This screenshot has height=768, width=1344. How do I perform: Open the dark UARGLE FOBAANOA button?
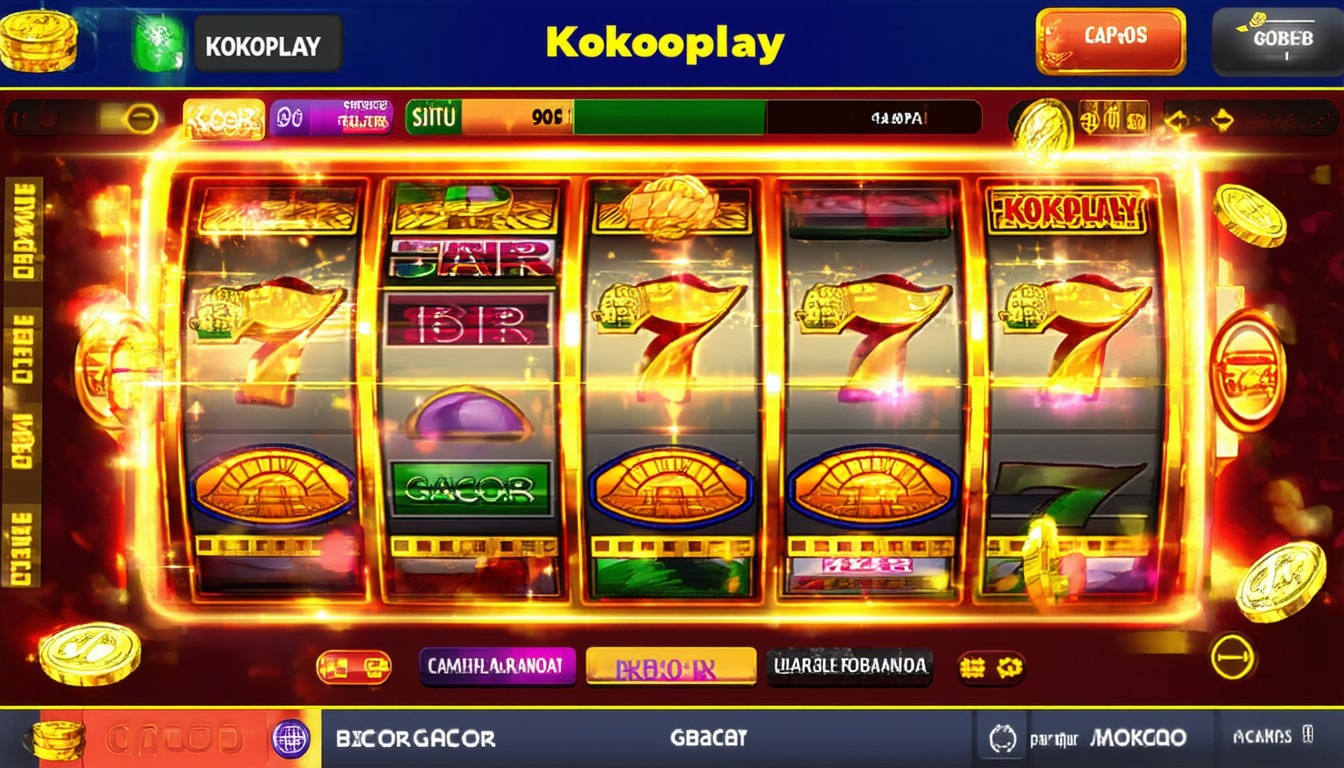click(x=850, y=666)
